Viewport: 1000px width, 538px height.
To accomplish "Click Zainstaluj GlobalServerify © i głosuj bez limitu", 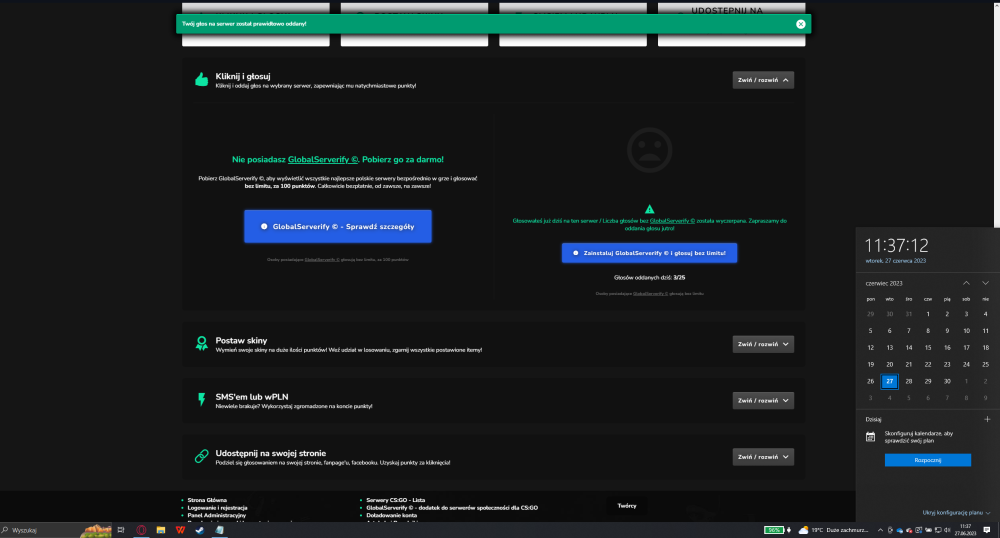I will 649,253.
